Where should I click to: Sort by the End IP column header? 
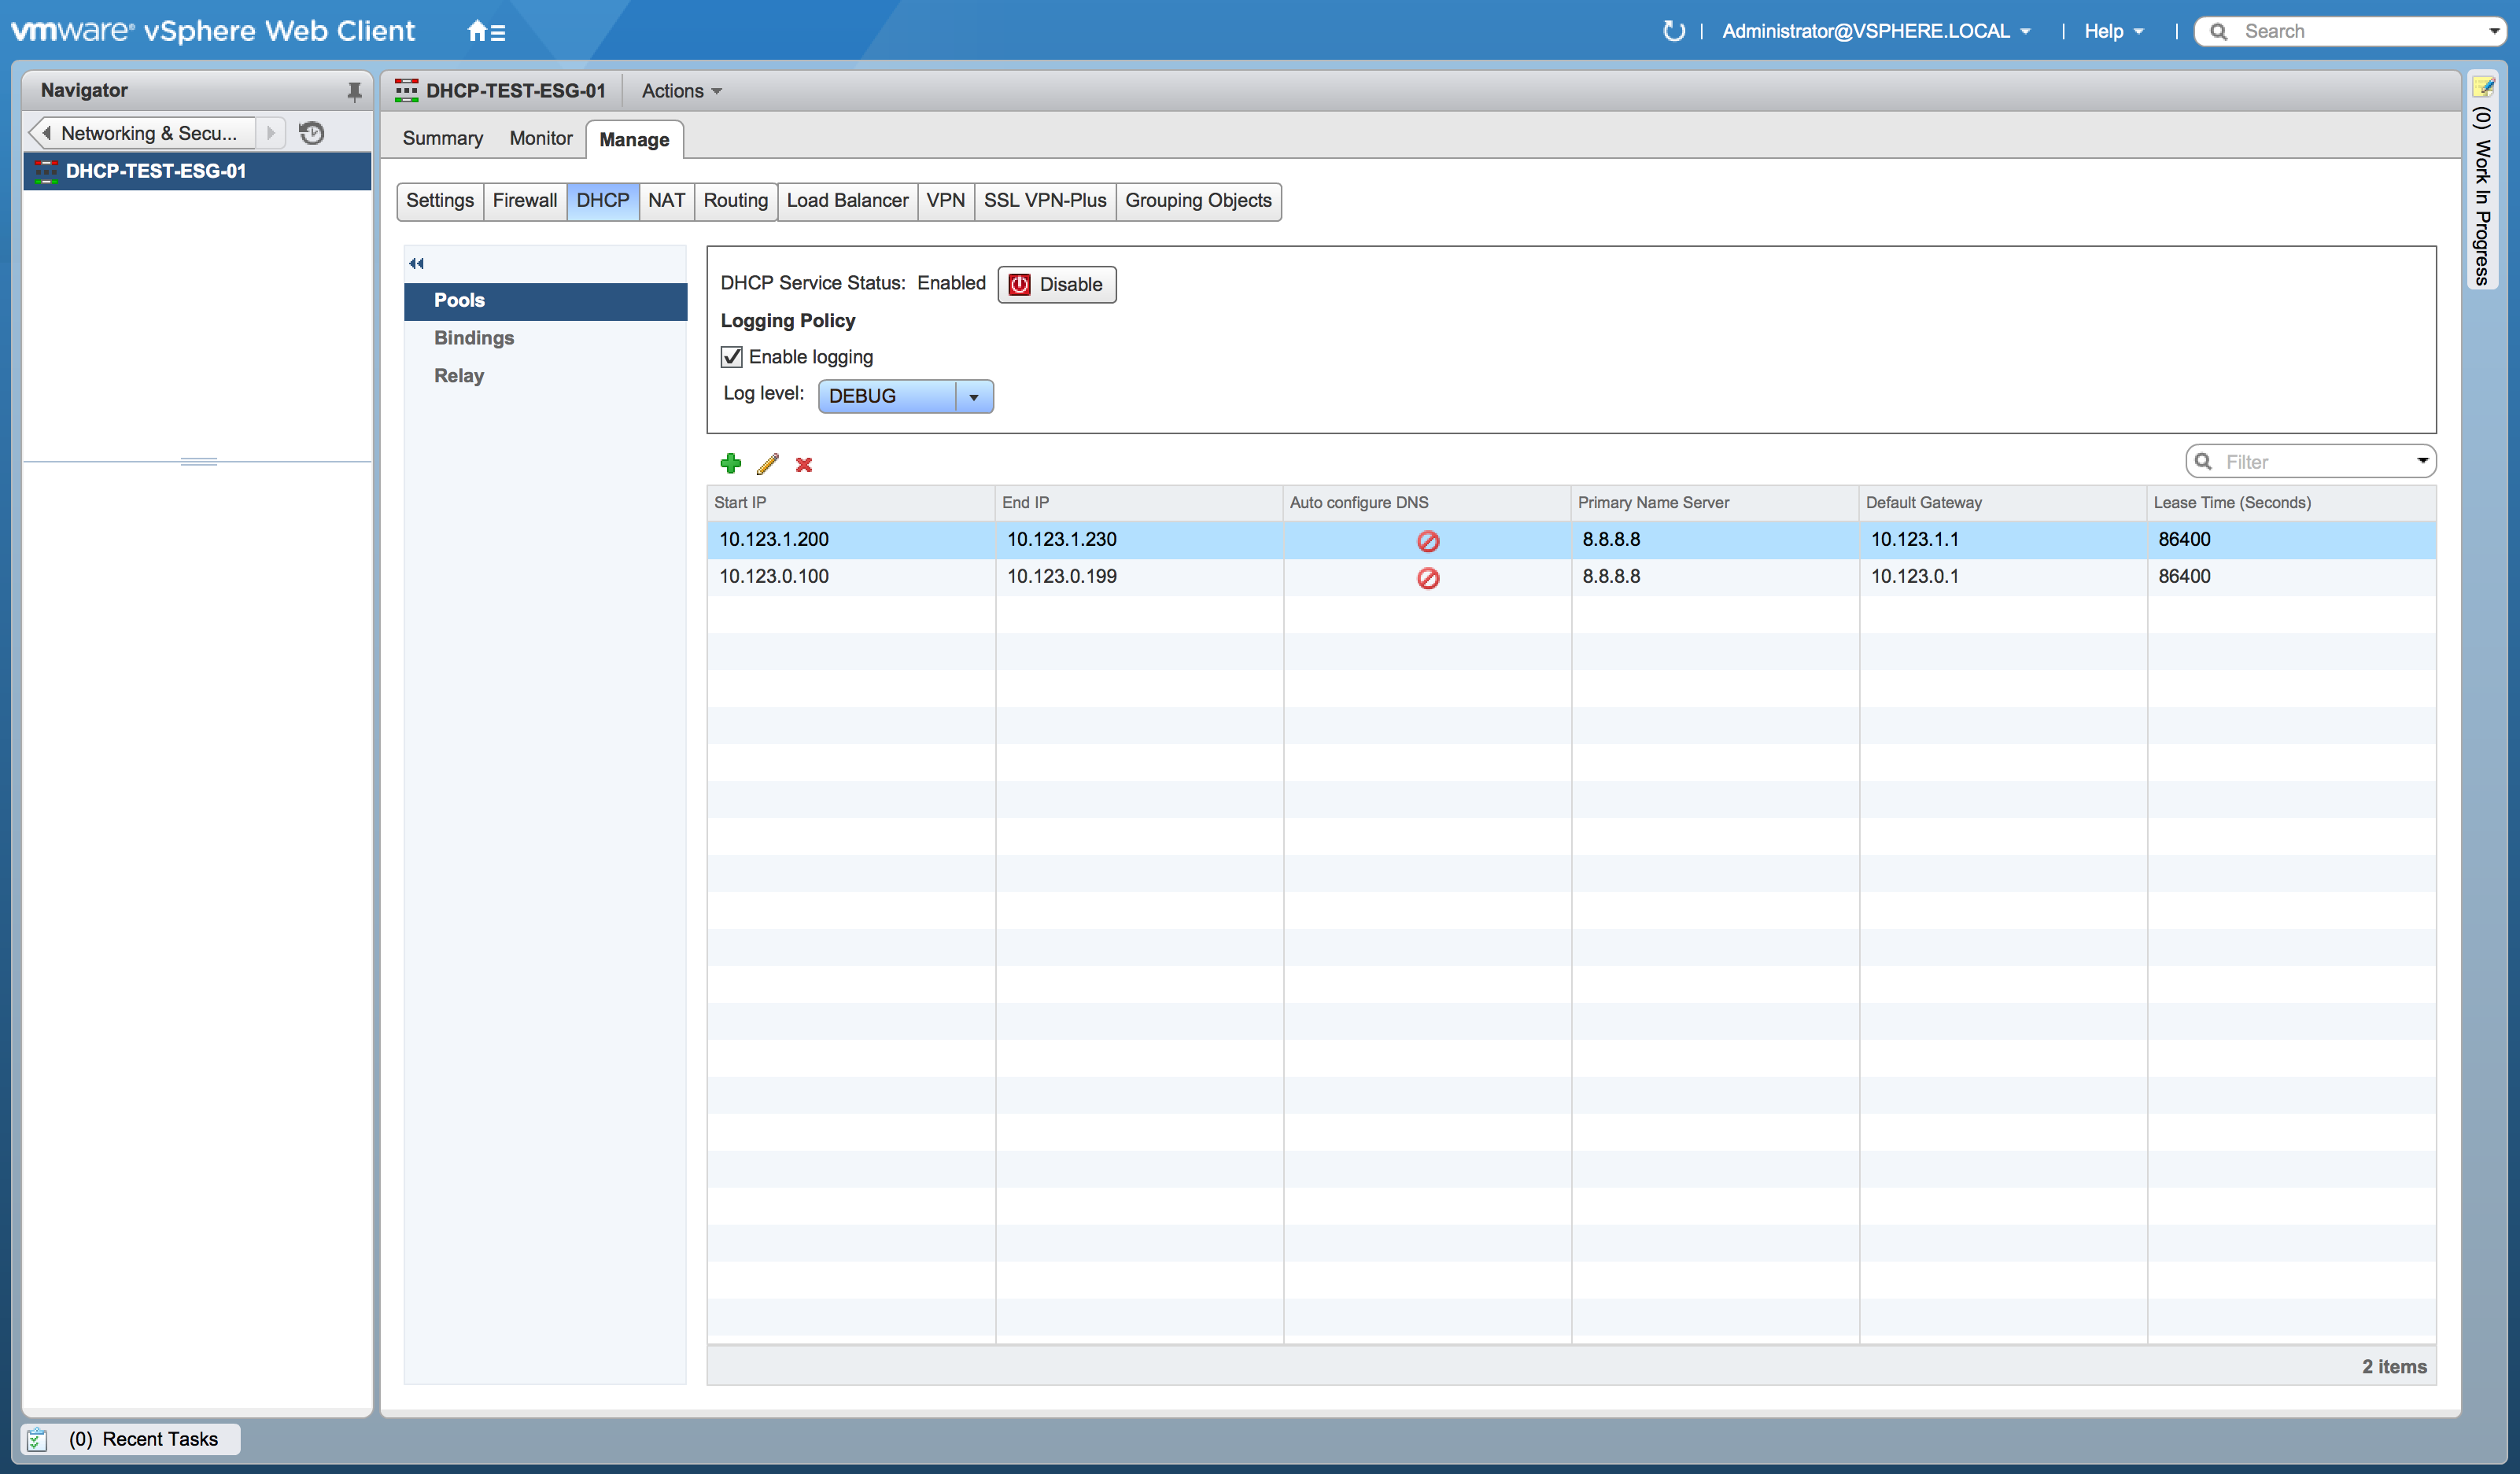1138,502
